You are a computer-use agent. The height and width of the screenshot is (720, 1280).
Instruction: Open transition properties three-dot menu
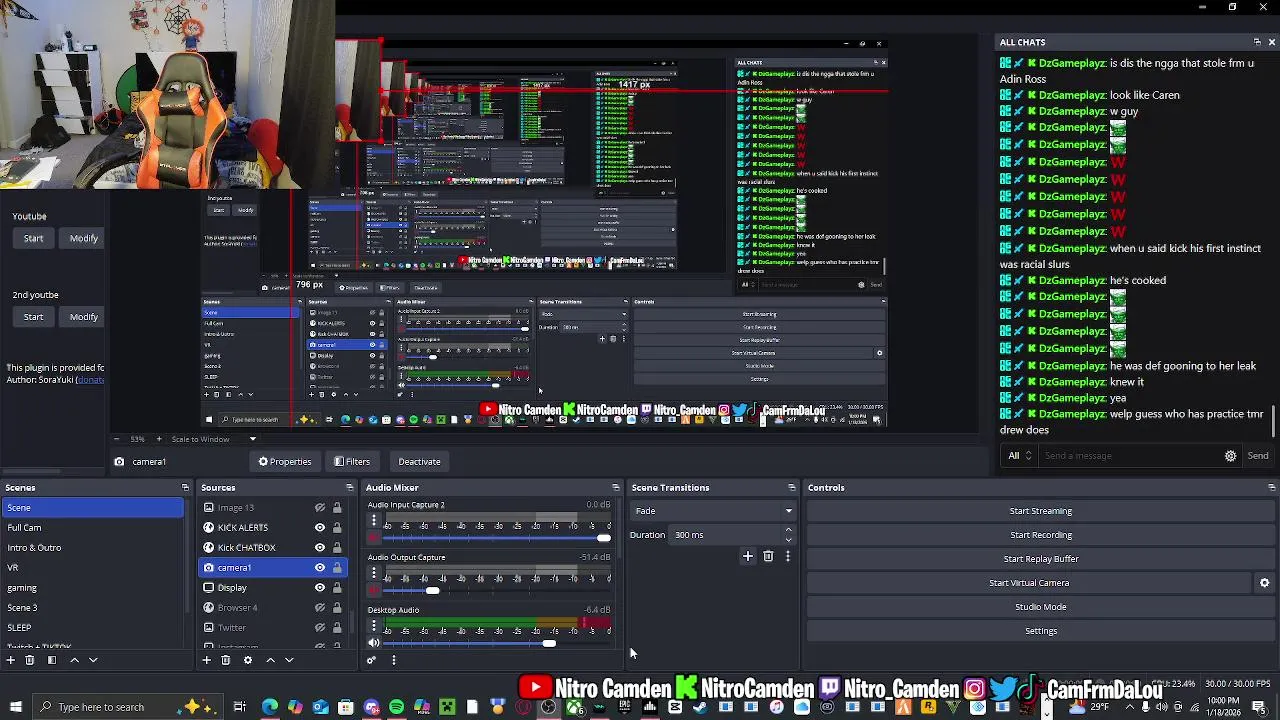(788, 556)
